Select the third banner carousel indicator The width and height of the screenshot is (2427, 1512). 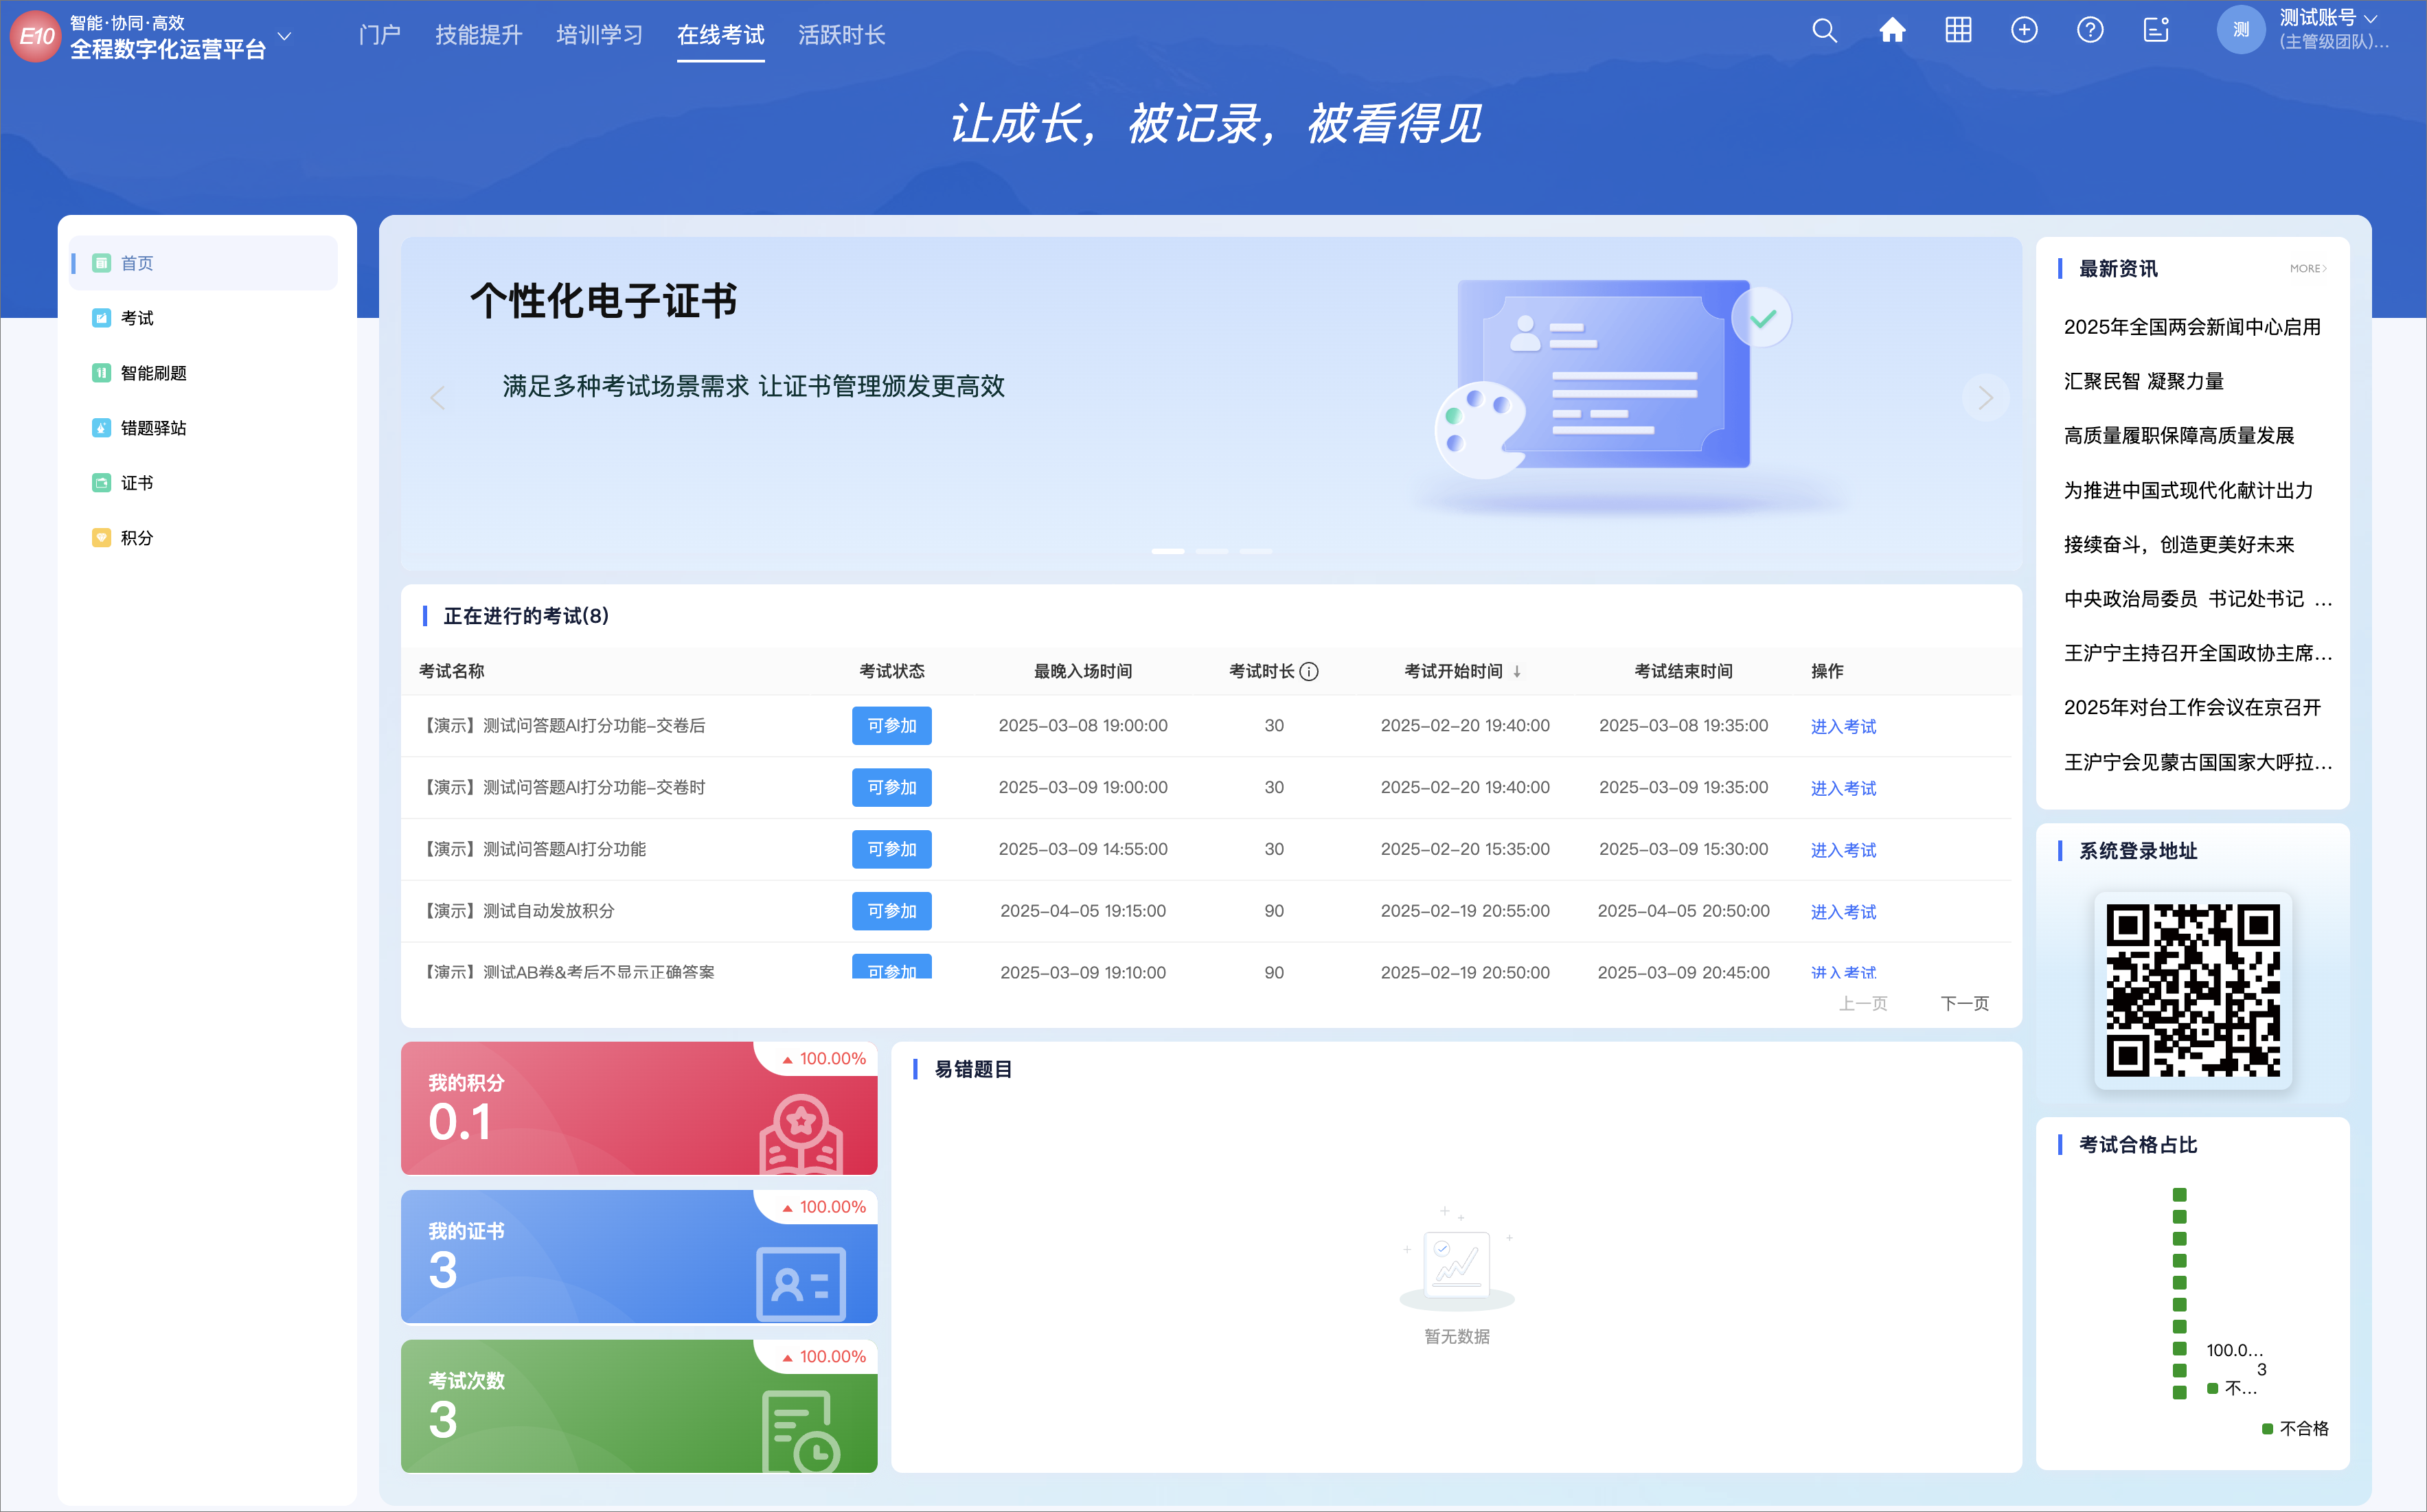point(1256,551)
